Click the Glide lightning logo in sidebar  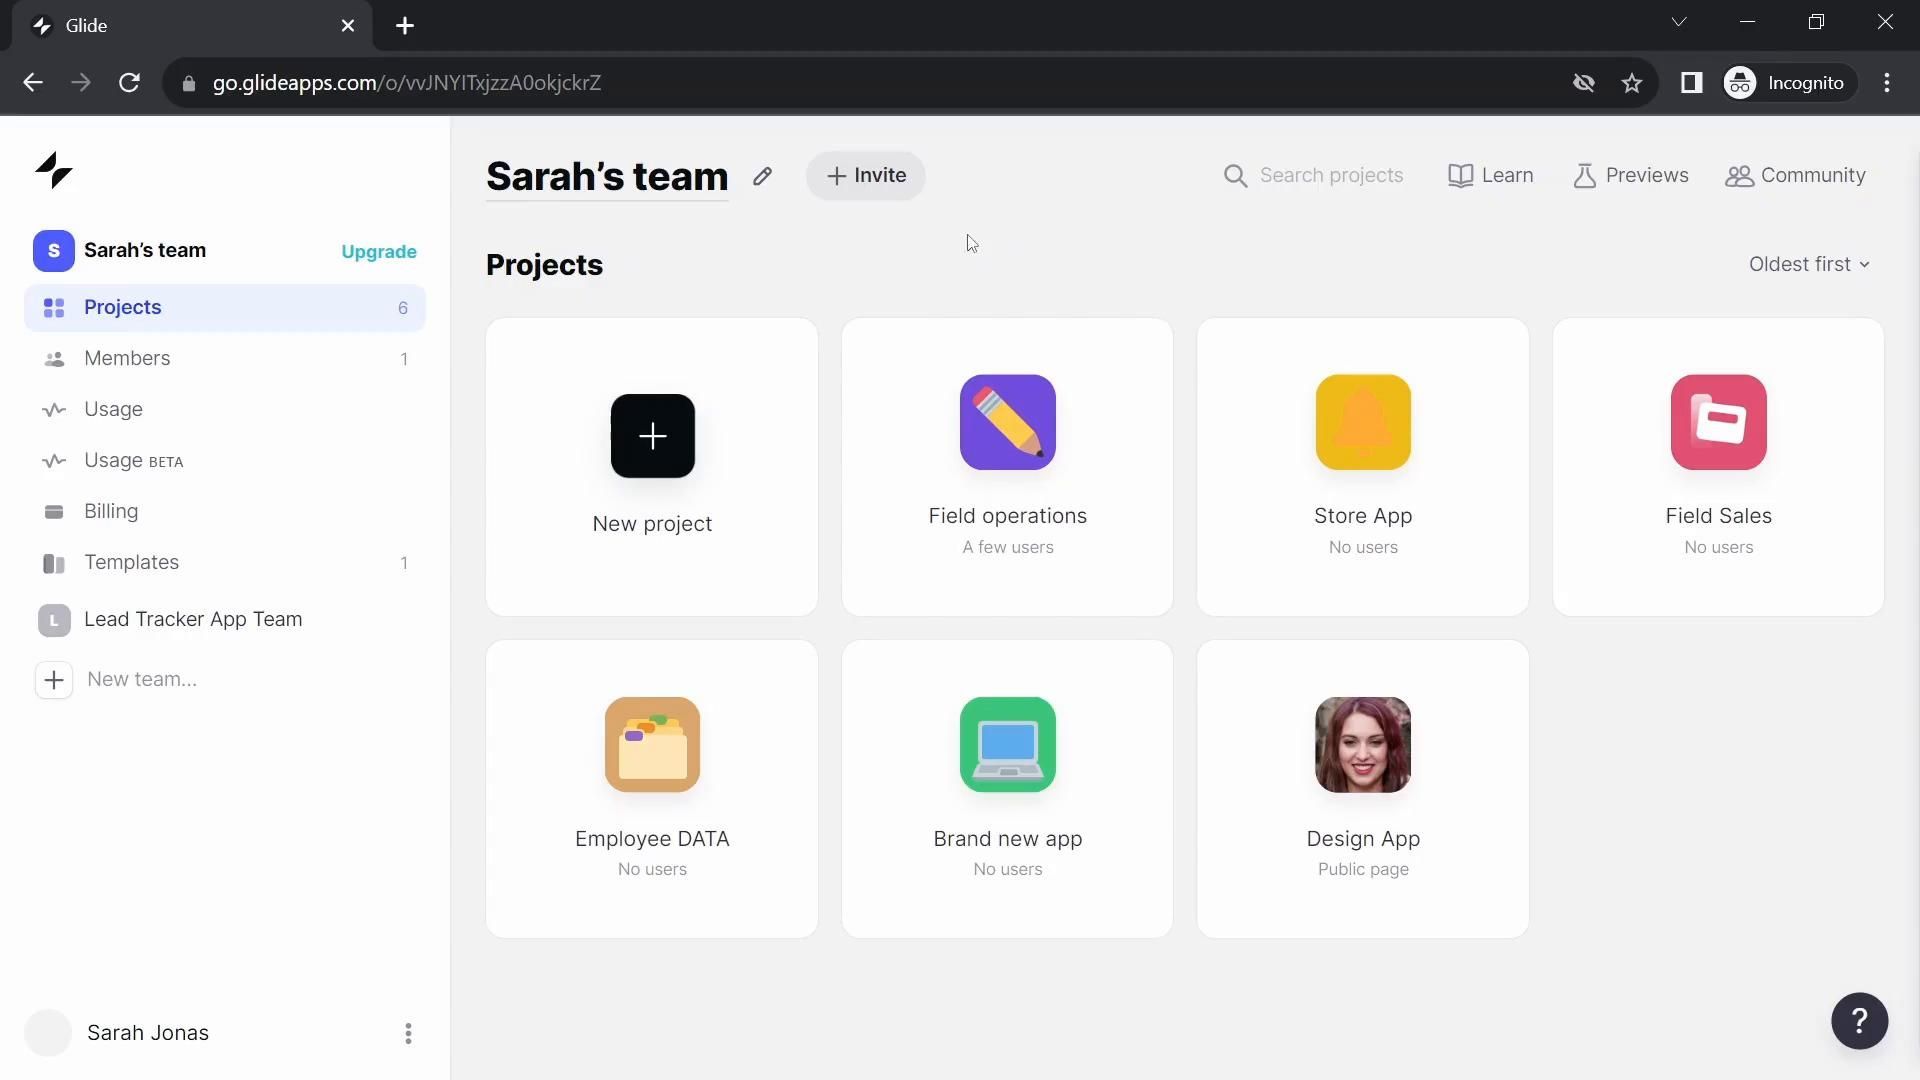(x=54, y=170)
